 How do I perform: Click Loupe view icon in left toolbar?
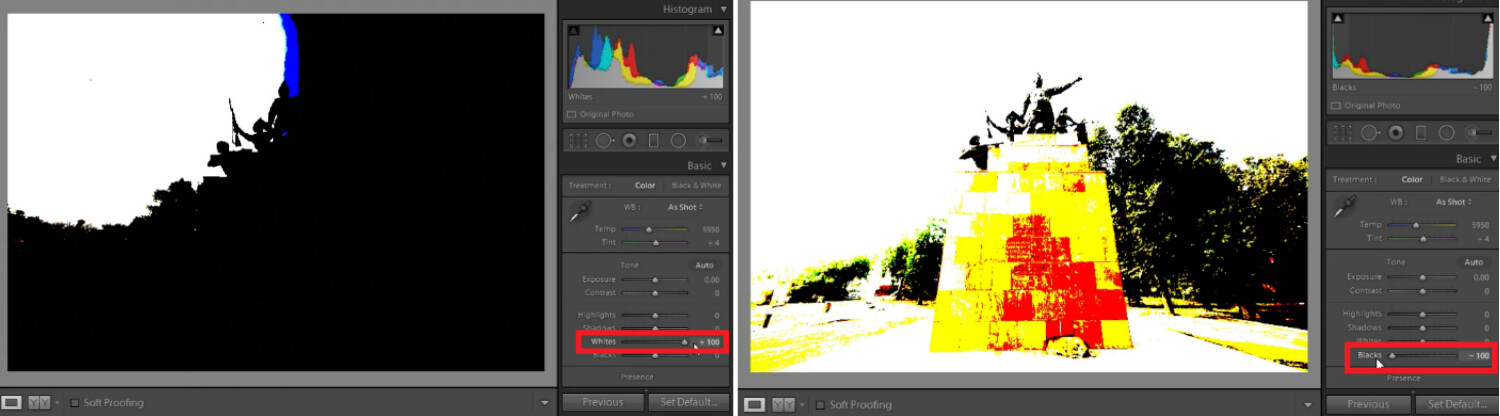13,403
